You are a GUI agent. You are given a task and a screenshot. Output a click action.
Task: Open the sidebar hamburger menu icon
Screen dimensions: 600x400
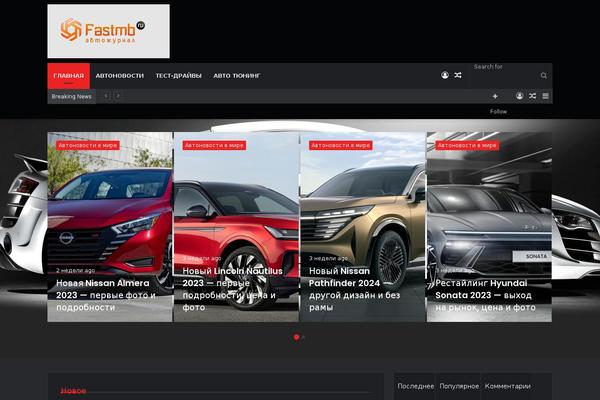(545, 96)
